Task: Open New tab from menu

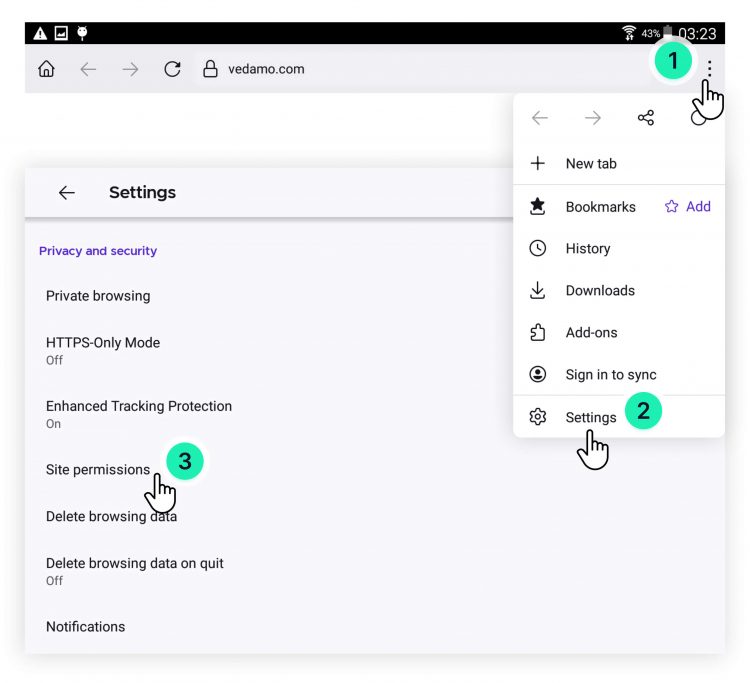Action: pos(590,164)
